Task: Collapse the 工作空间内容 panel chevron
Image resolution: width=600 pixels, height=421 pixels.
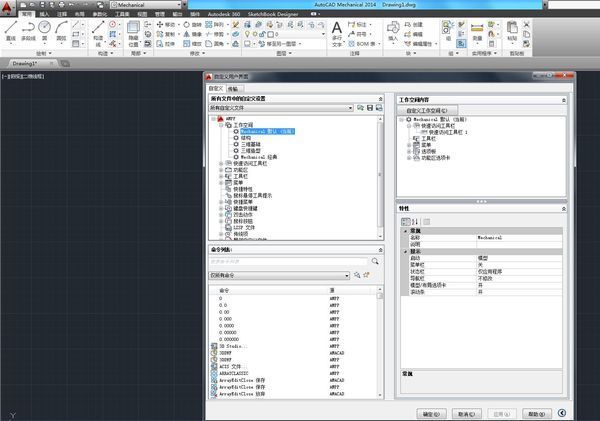Action: click(x=564, y=100)
